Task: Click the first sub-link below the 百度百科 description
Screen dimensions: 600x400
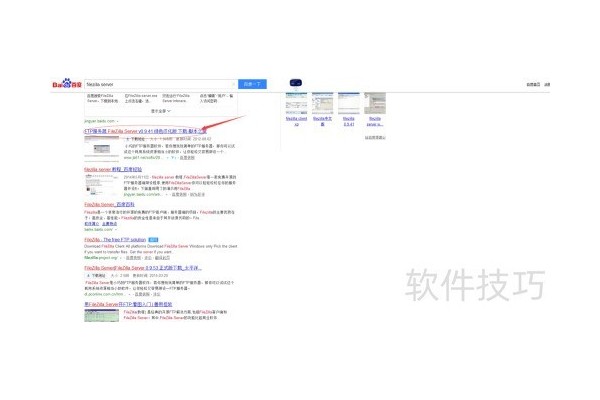Action: [x=91, y=224]
